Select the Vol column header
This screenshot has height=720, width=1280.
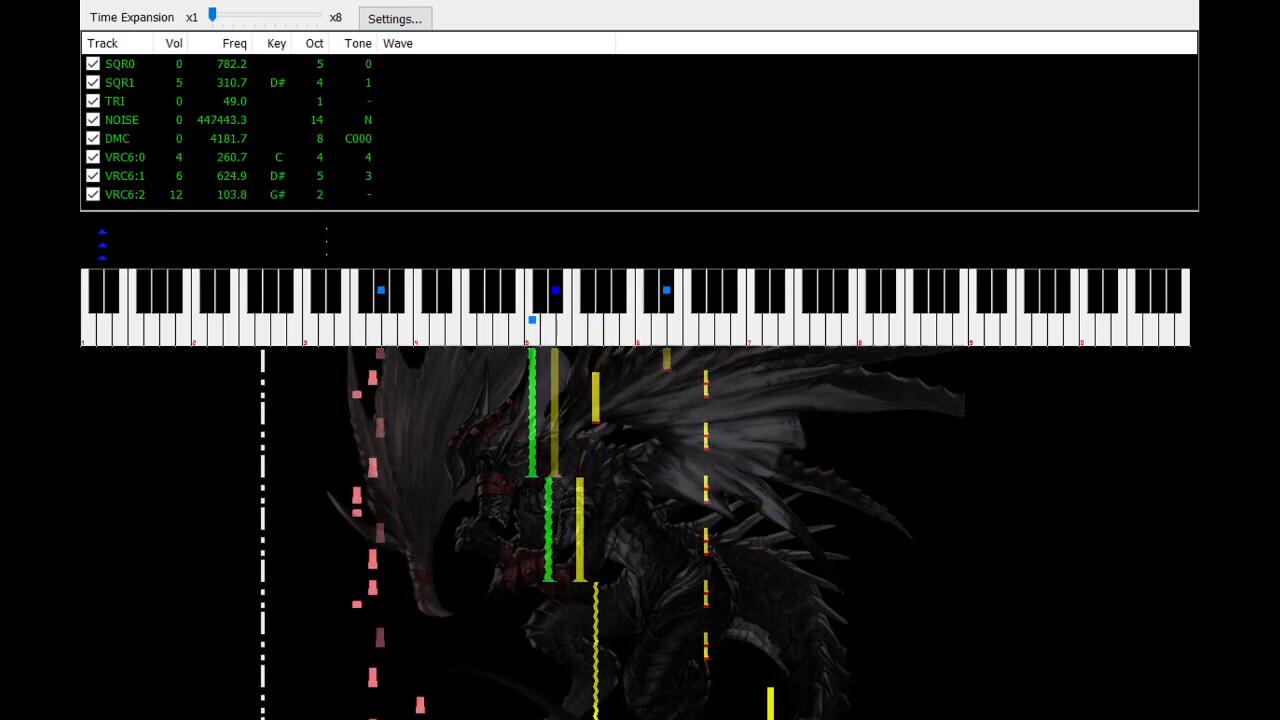174,44
